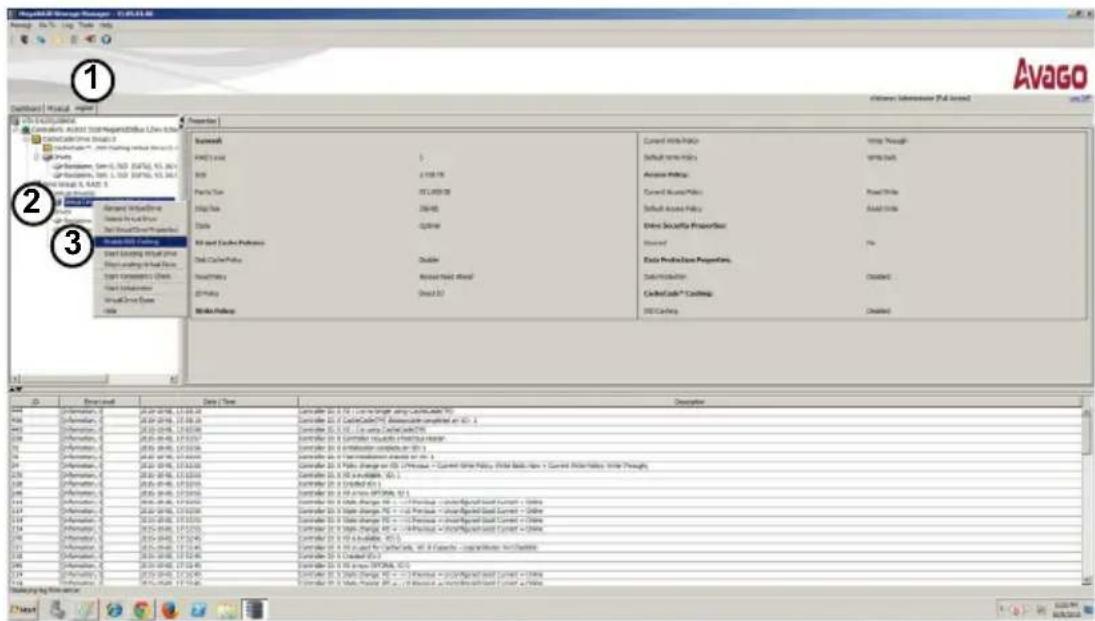Select the Drive Group 0 RAID 5 node
The width and height of the screenshot is (1095, 621).
75,184
